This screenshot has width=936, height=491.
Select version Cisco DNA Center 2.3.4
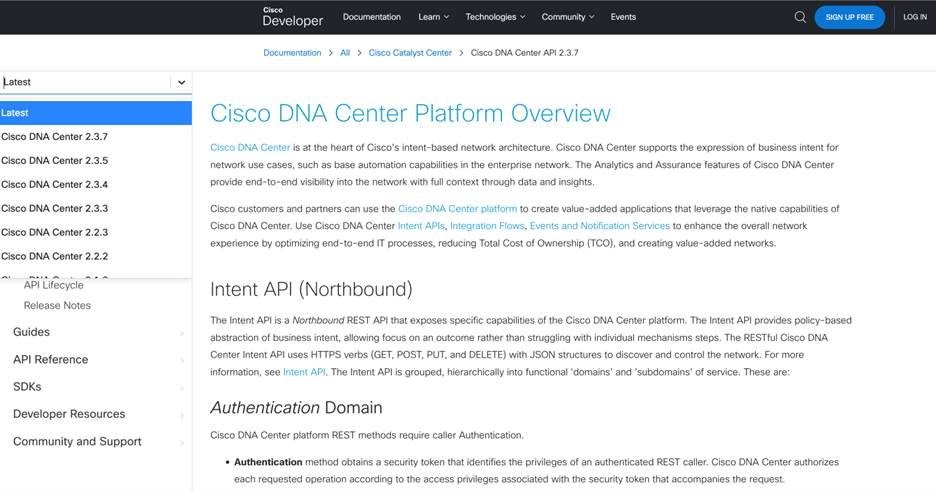(96, 184)
